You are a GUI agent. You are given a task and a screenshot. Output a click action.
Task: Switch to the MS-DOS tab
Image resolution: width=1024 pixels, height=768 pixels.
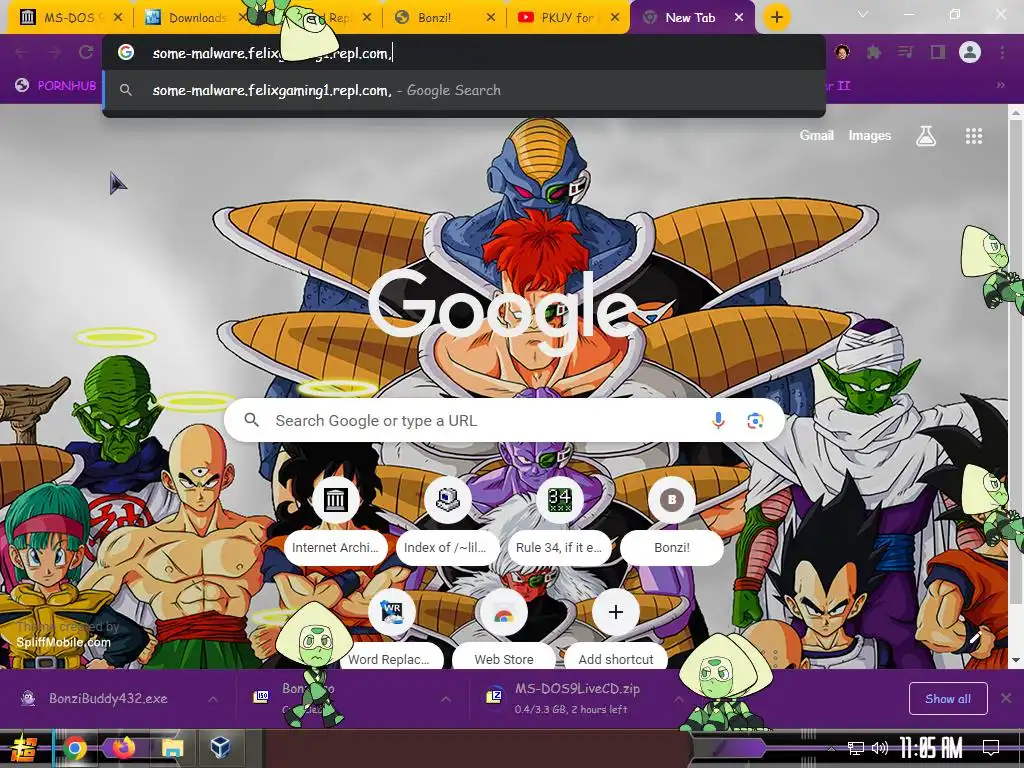71,18
